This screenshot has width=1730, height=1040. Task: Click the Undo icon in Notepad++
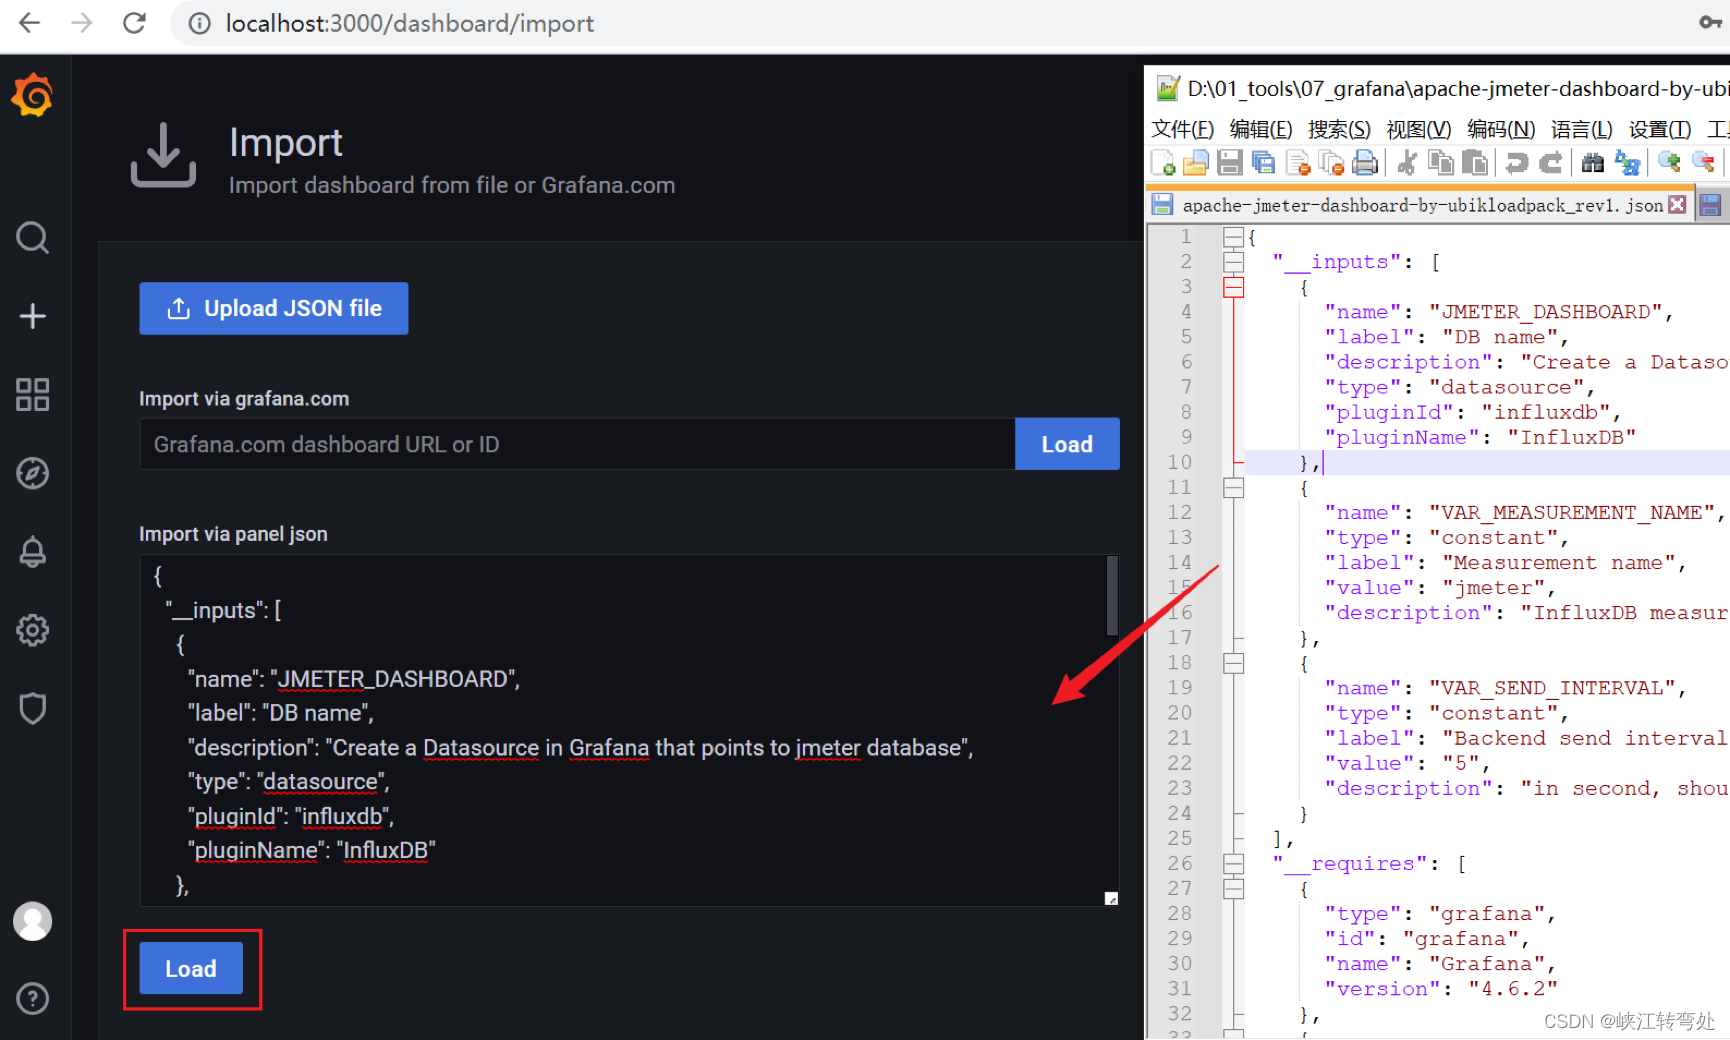click(x=1517, y=162)
